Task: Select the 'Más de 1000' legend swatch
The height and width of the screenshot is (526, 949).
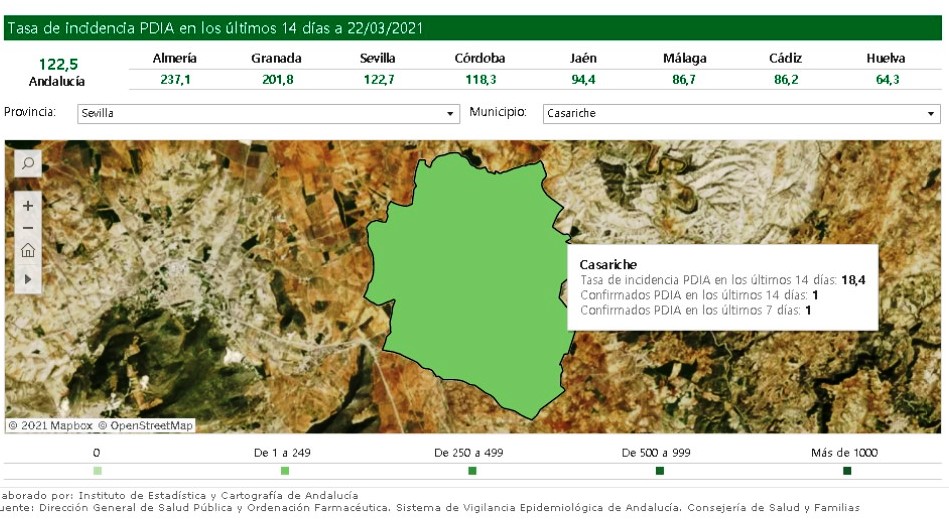Action: [x=847, y=471]
